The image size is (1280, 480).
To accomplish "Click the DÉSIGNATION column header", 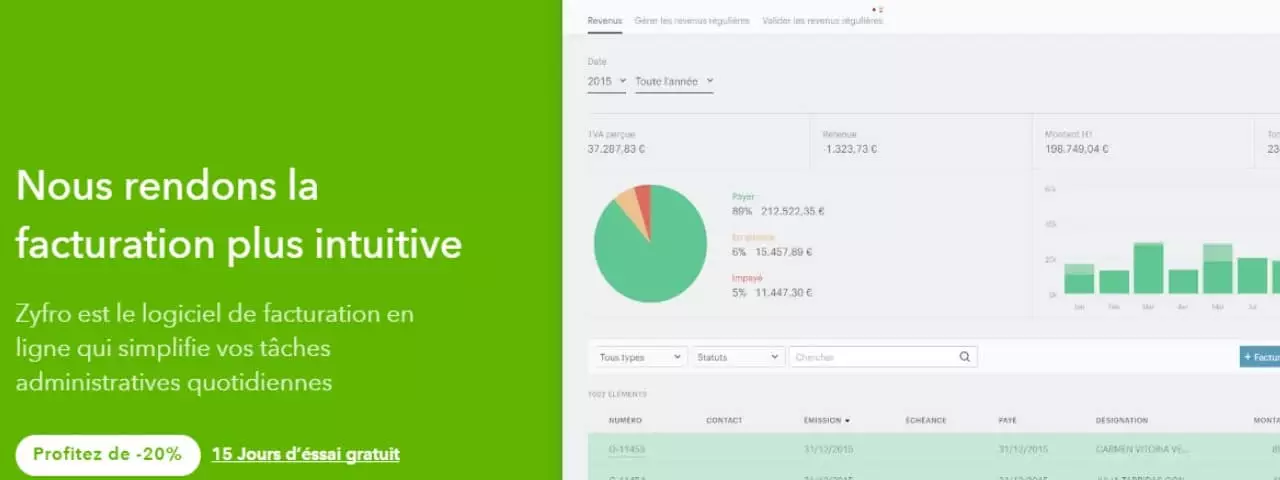I will tap(1122, 421).
